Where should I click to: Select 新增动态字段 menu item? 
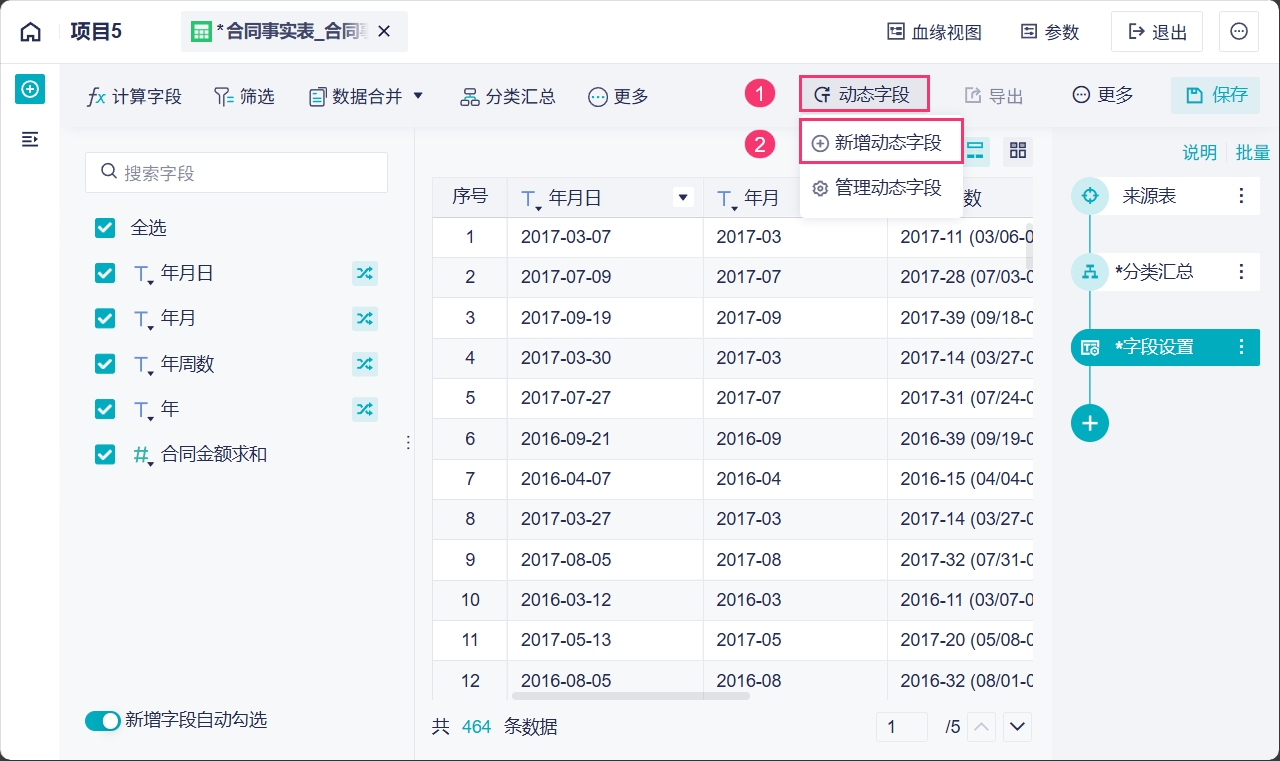pyautogui.click(x=881, y=143)
